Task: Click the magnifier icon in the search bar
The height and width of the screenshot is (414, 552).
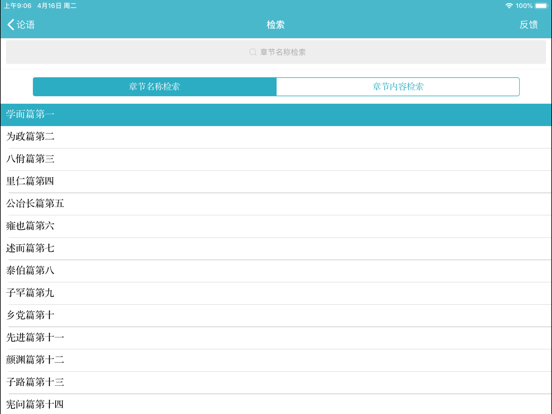Action: (x=252, y=52)
